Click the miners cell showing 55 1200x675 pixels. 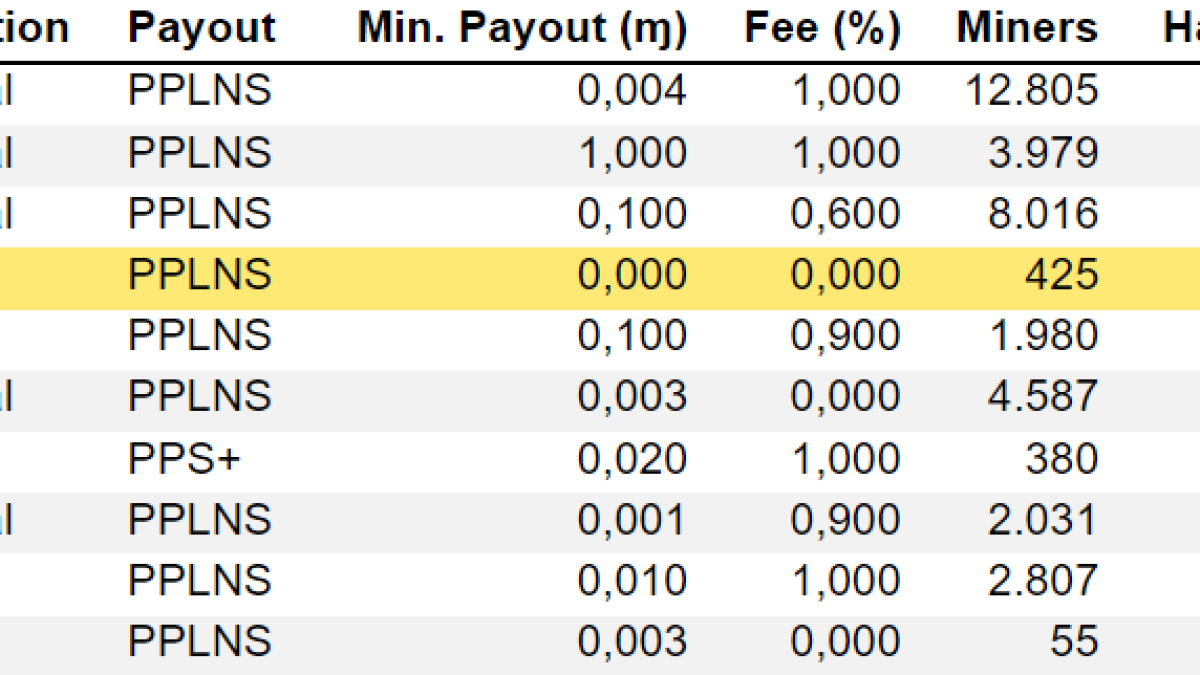pyautogui.click(x=1074, y=642)
